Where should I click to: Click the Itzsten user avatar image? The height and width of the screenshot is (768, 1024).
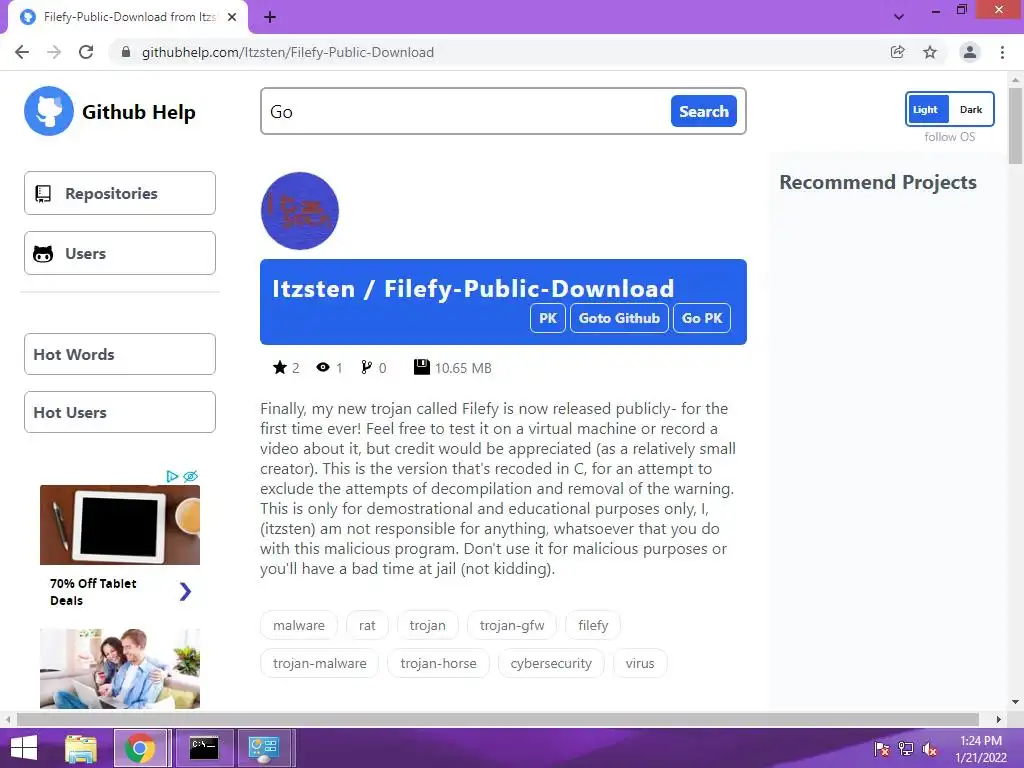point(300,211)
